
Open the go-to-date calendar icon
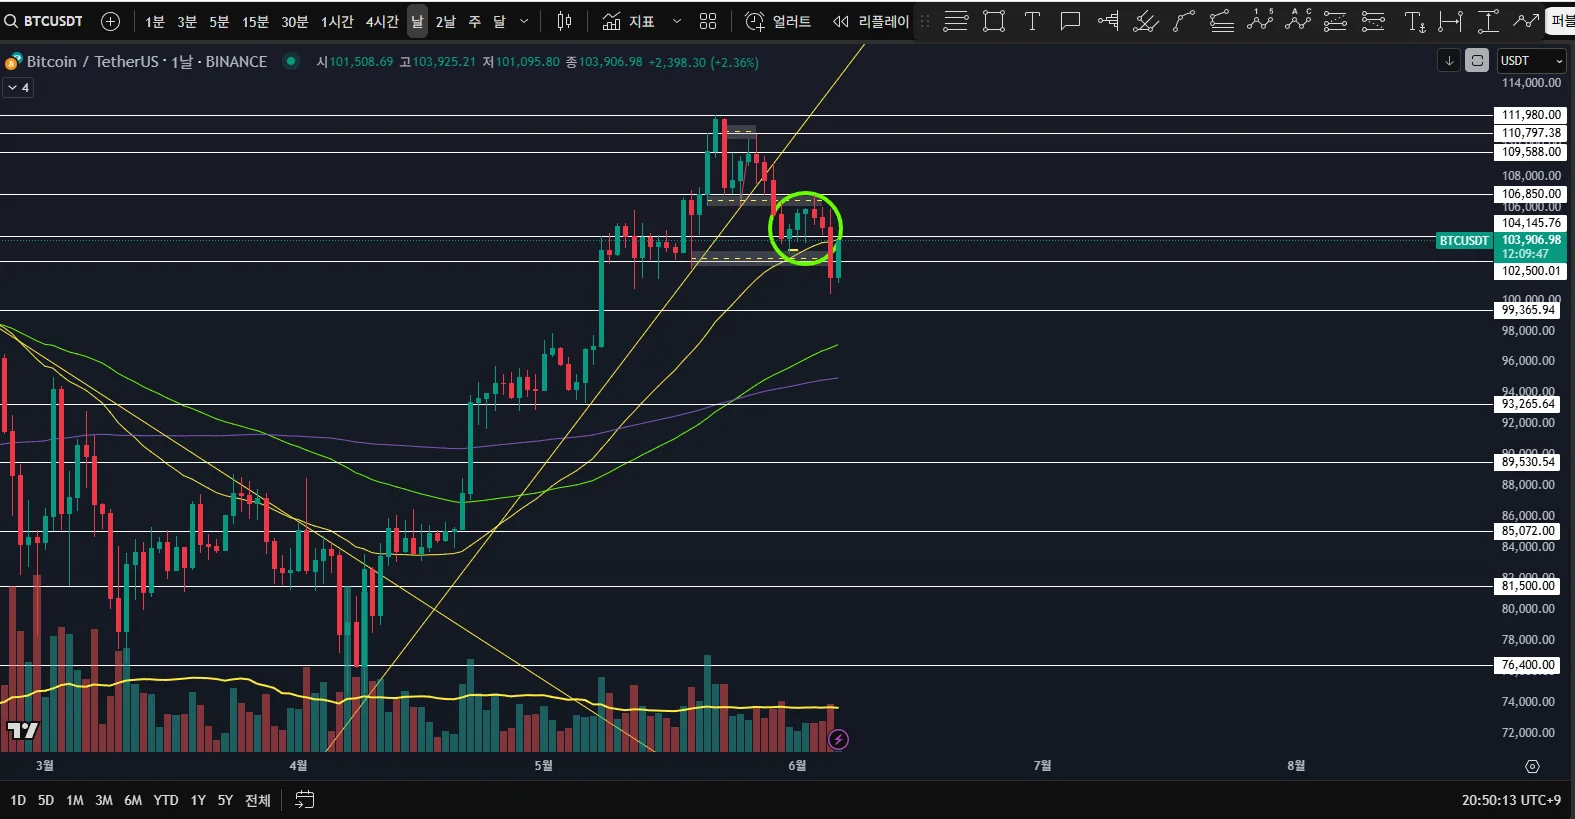click(305, 800)
